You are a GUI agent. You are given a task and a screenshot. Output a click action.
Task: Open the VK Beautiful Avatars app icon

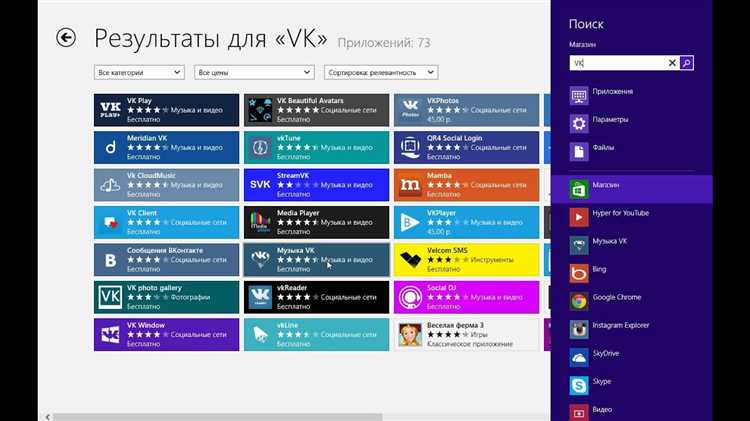pos(260,110)
